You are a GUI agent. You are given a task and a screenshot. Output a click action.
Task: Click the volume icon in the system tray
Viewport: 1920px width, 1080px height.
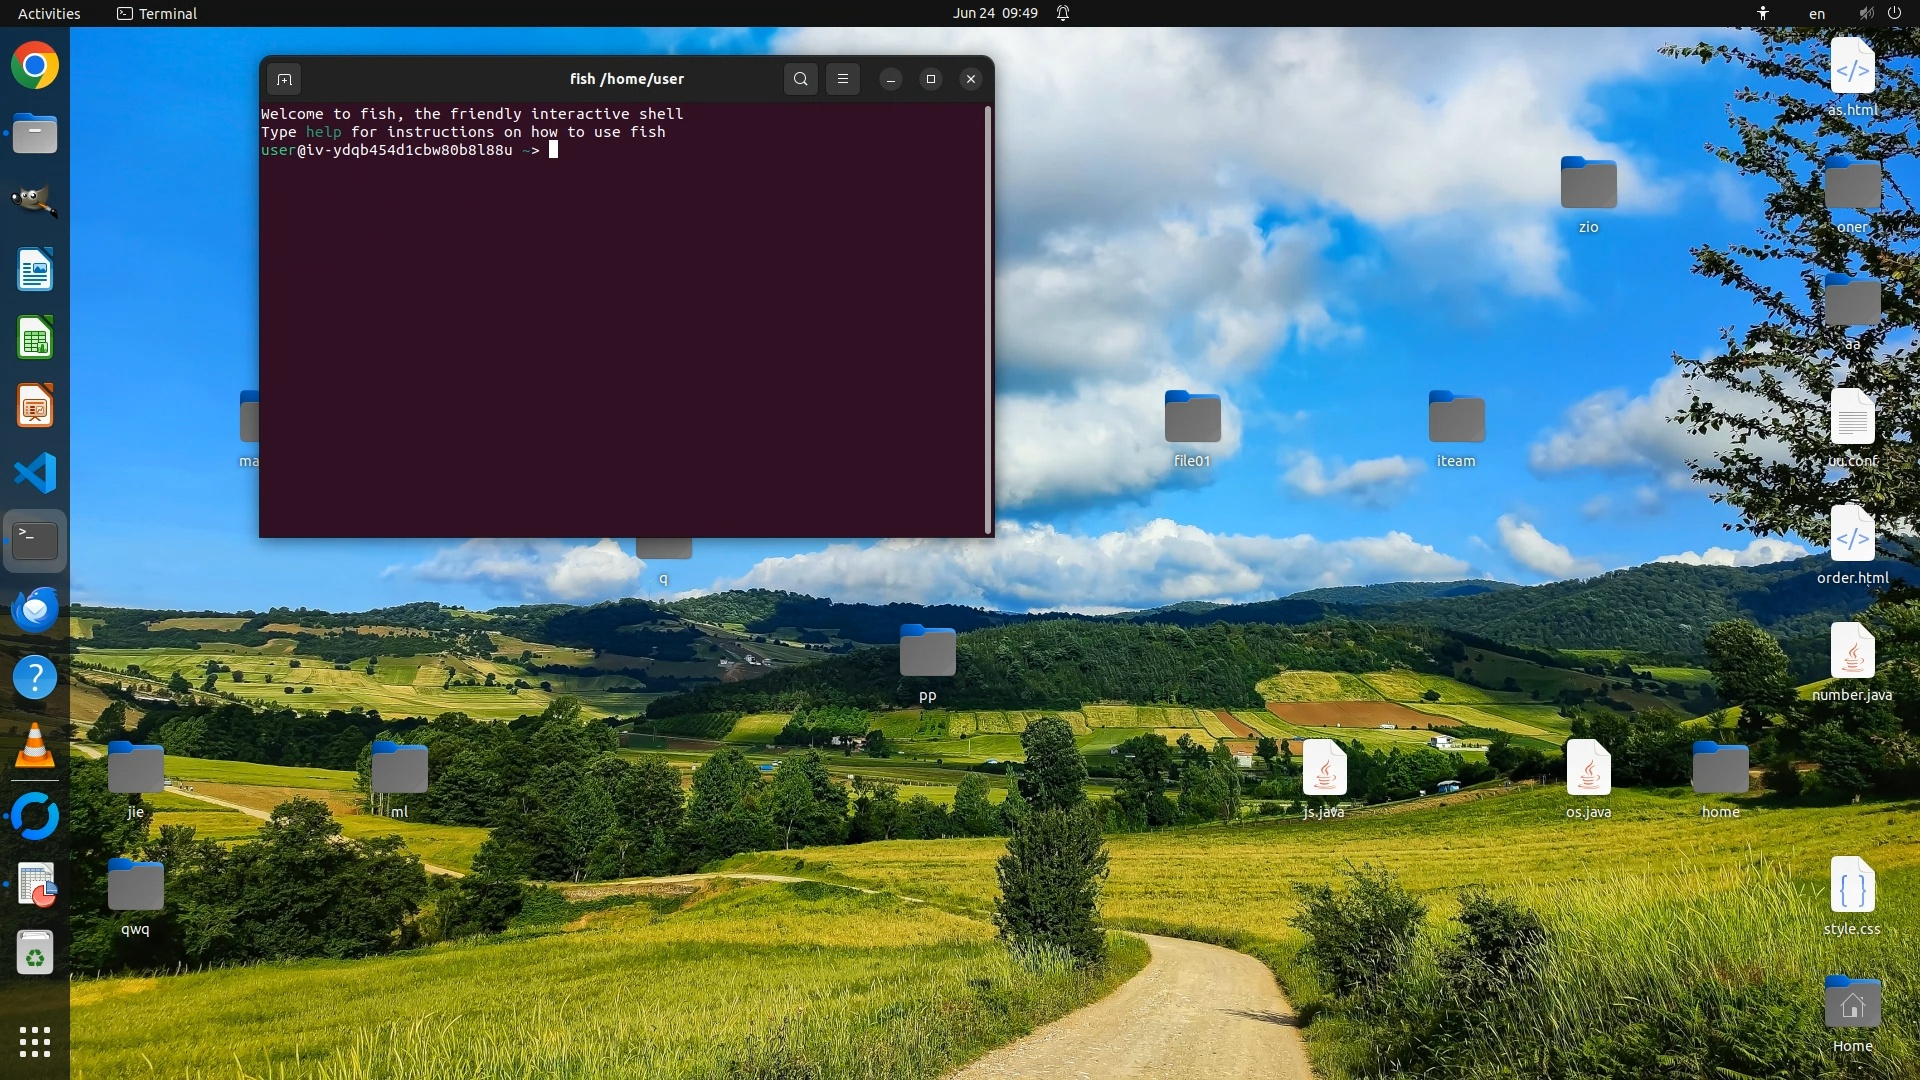click(x=1866, y=13)
